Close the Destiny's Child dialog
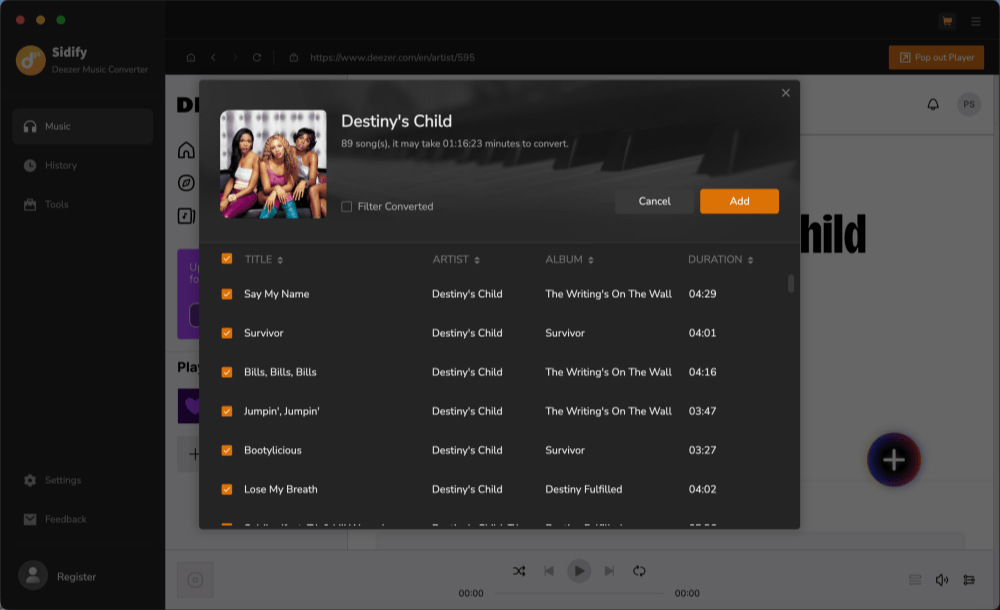1000x610 pixels. point(786,93)
